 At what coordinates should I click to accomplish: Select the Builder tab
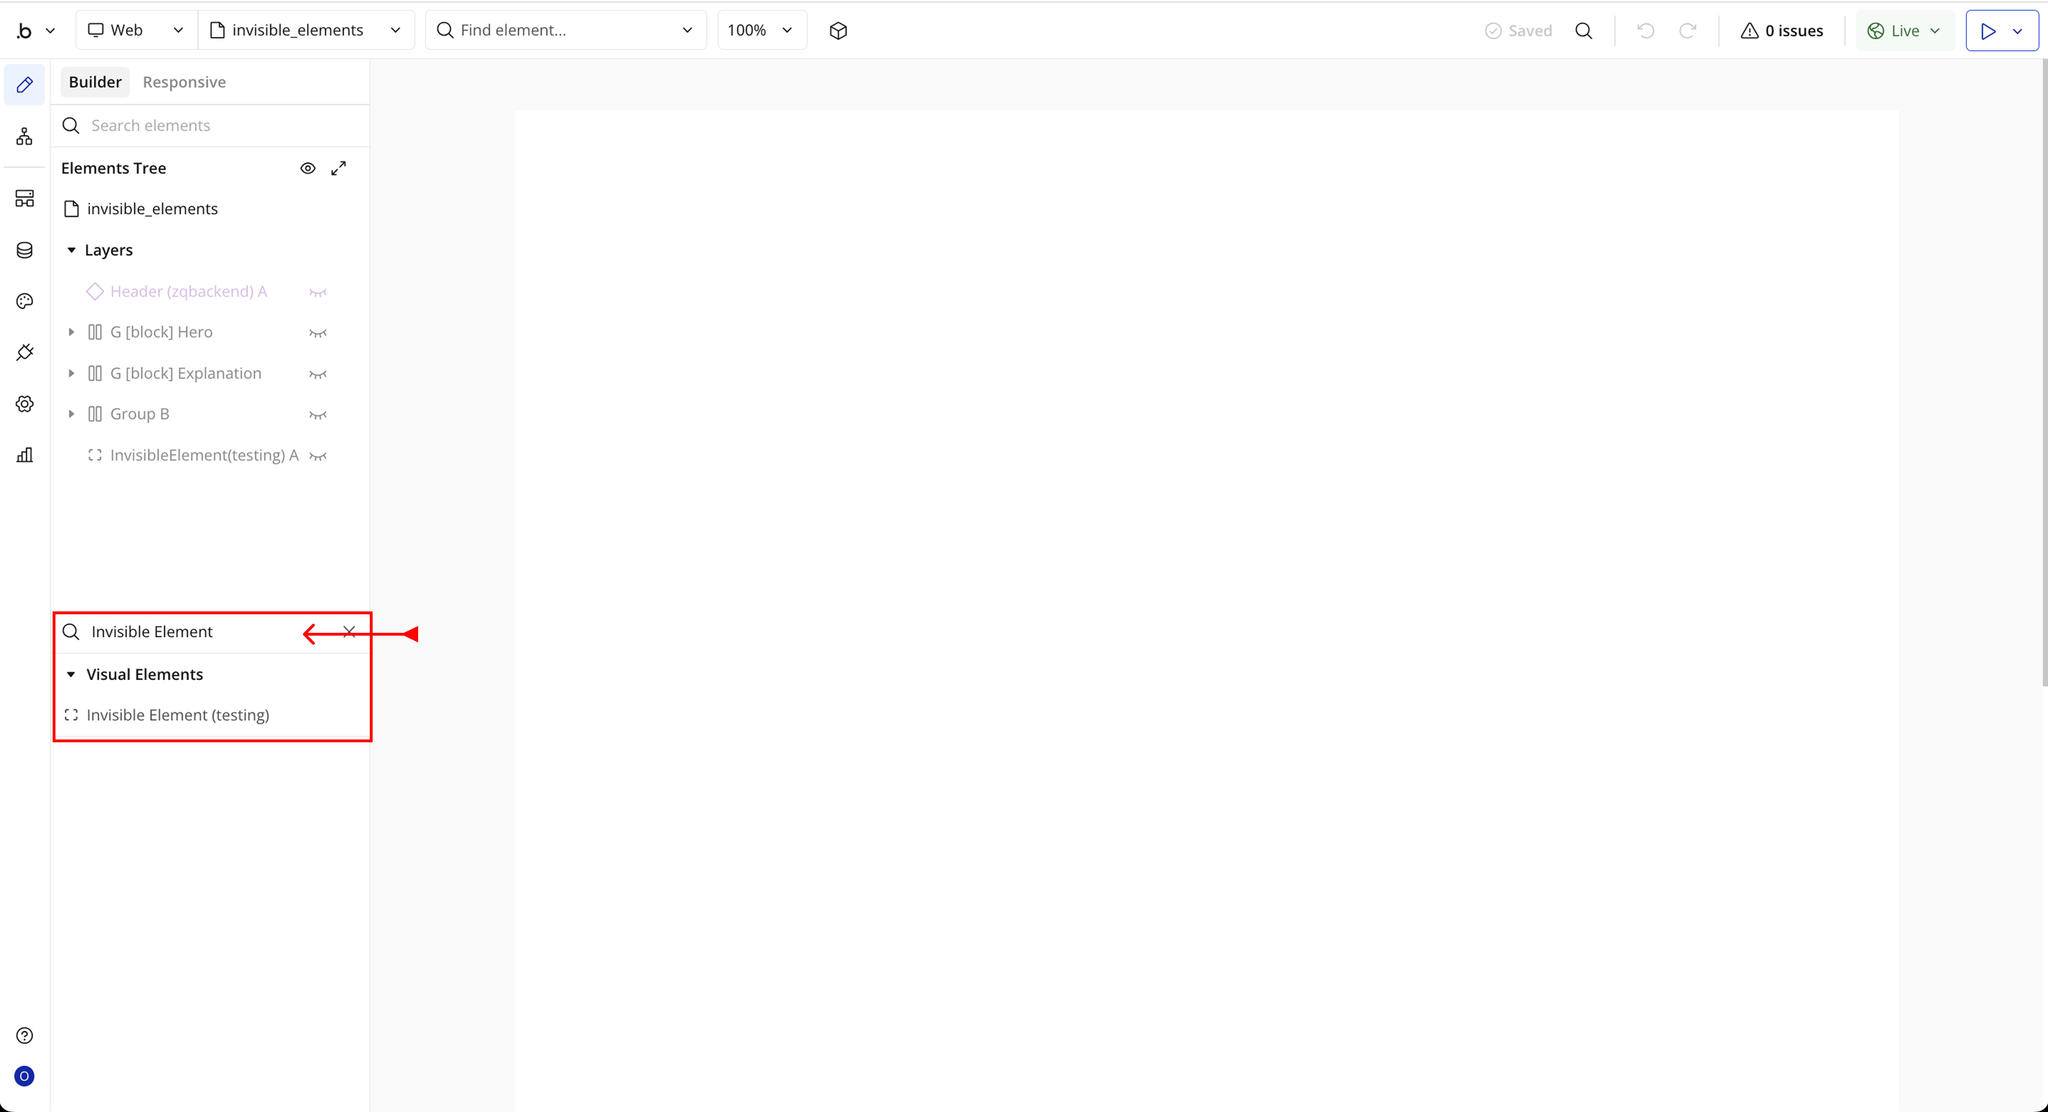tap(95, 82)
